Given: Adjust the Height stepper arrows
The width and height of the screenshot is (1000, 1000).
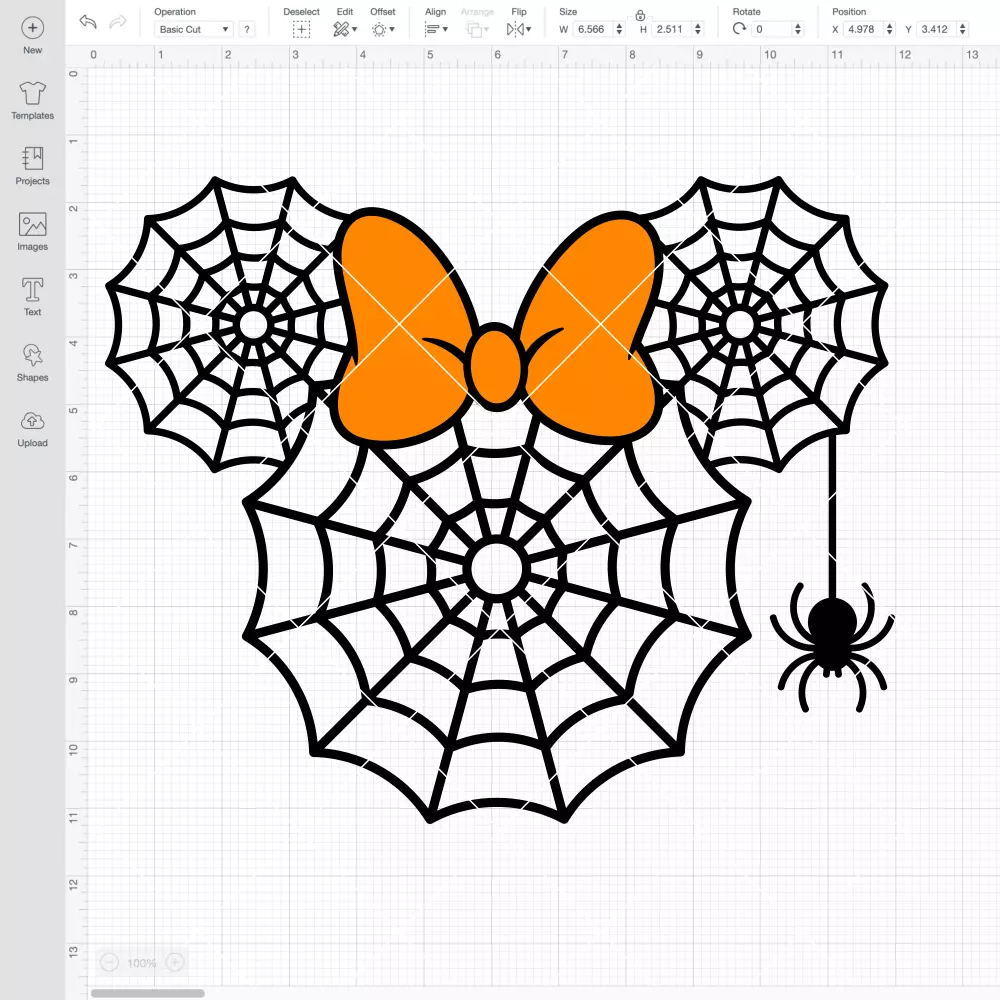Looking at the screenshot, I should tap(698, 29).
